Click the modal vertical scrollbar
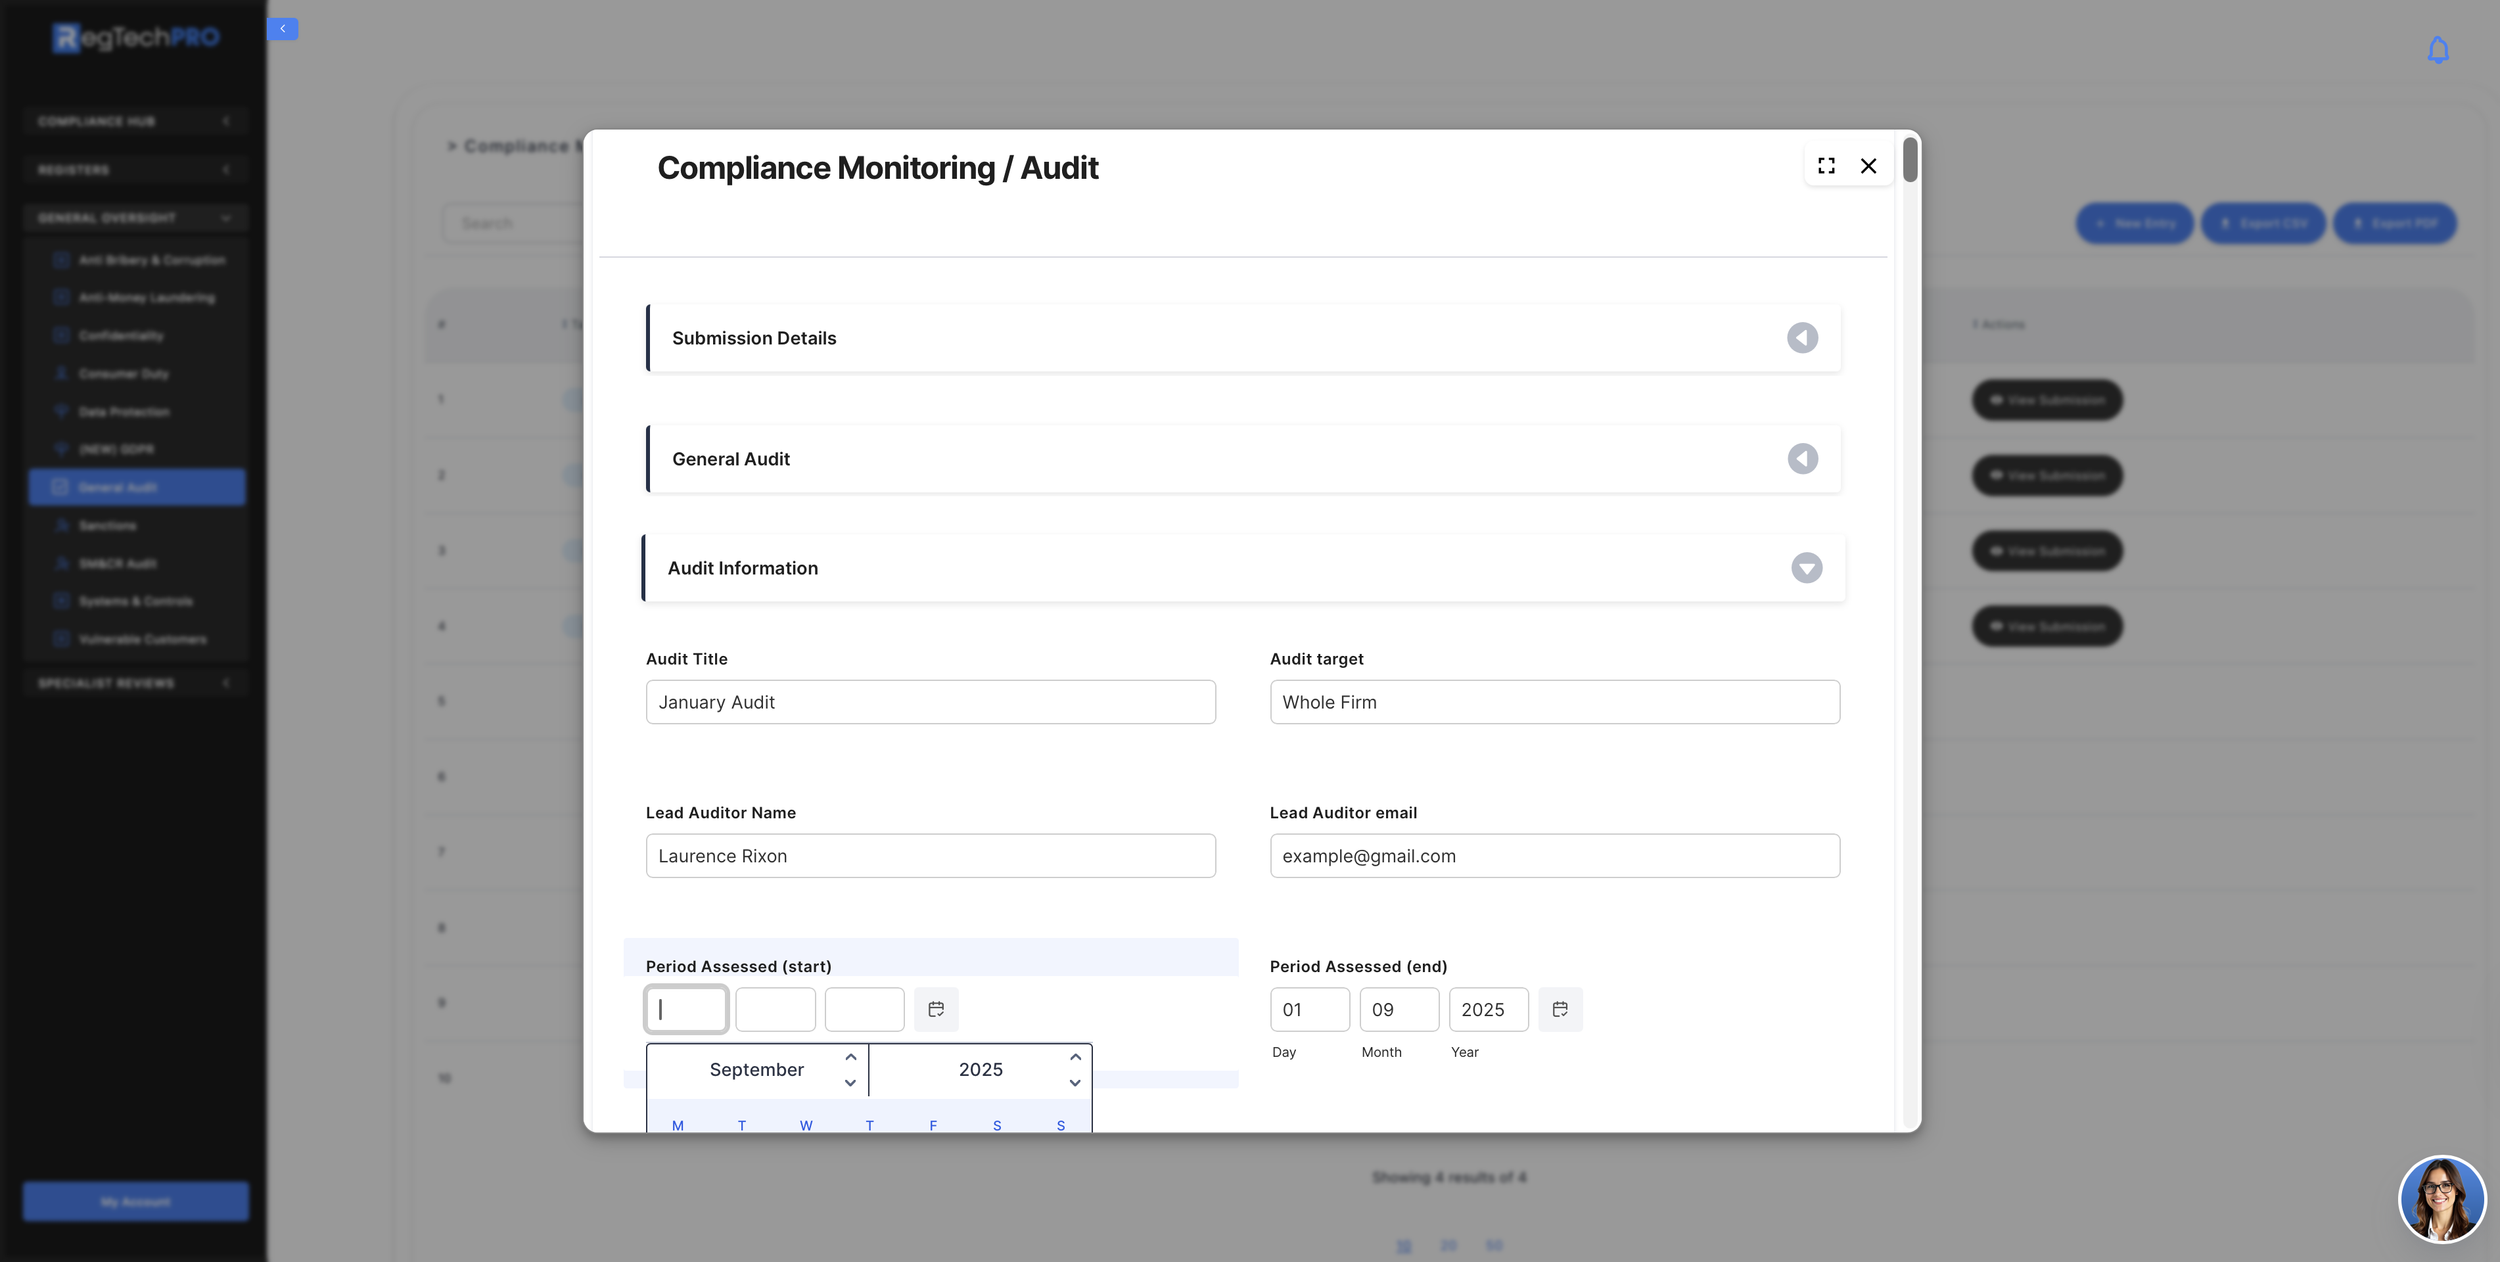Image resolution: width=2500 pixels, height=1262 pixels. (x=1909, y=160)
